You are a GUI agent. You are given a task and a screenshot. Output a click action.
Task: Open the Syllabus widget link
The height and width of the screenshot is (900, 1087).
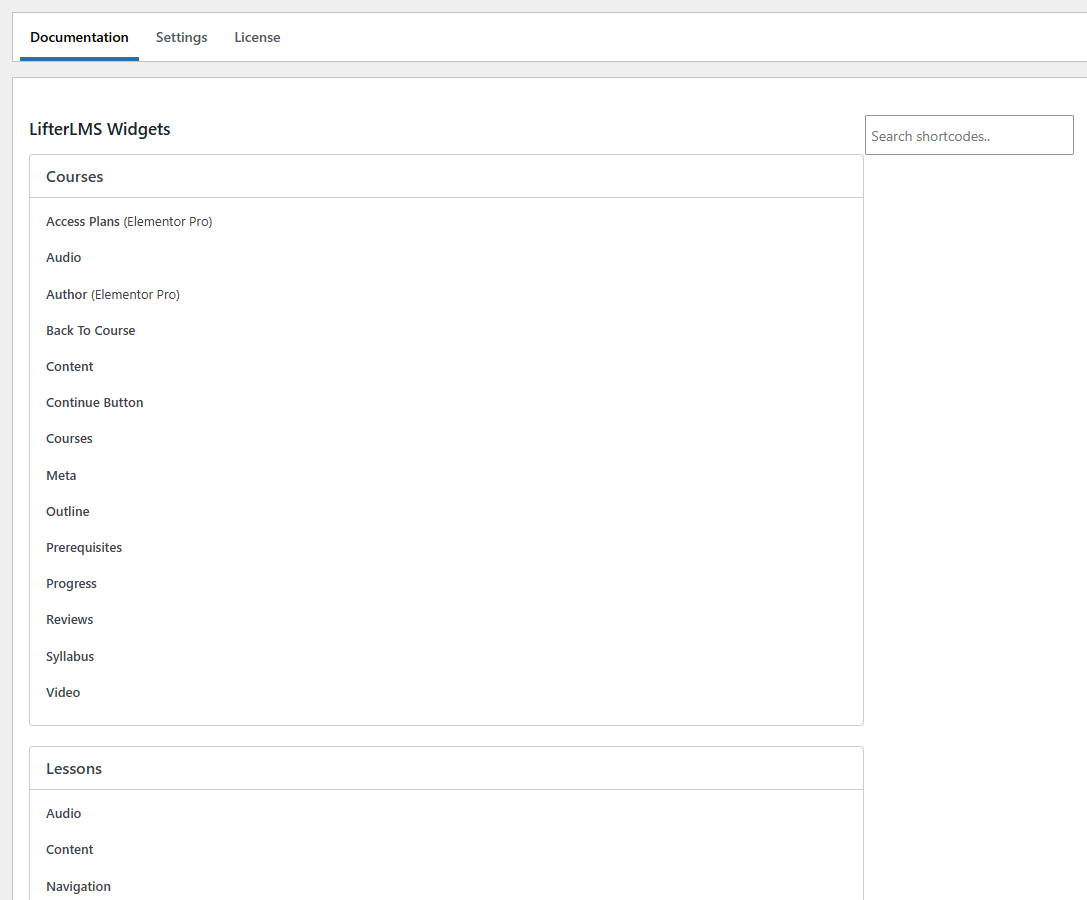pos(70,657)
